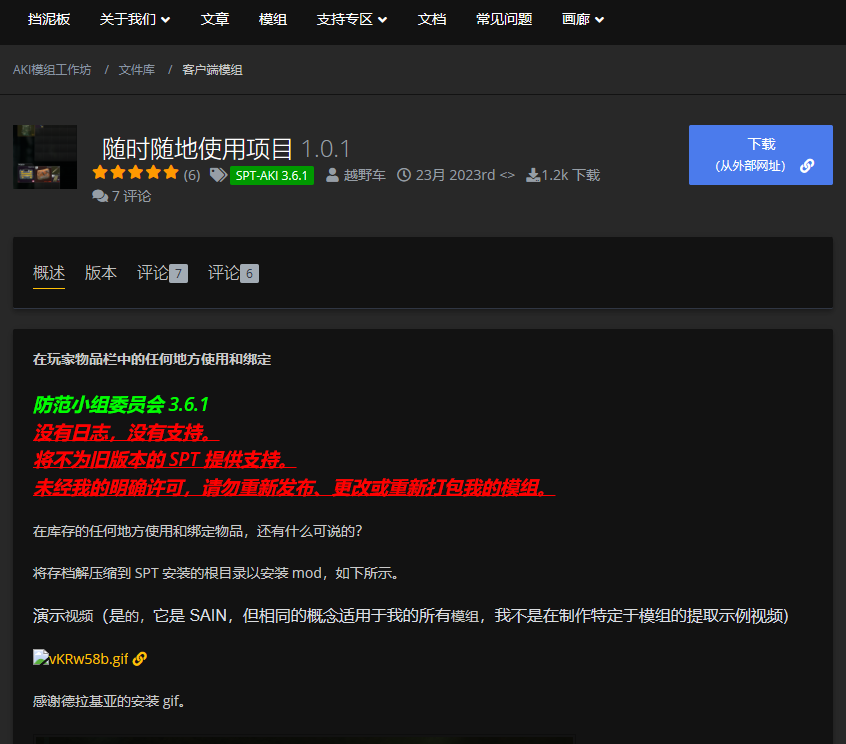This screenshot has width=846, height=744.
Task: Switch to the 概述 tab
Action: pyautogui.click(x=49, y=273)
